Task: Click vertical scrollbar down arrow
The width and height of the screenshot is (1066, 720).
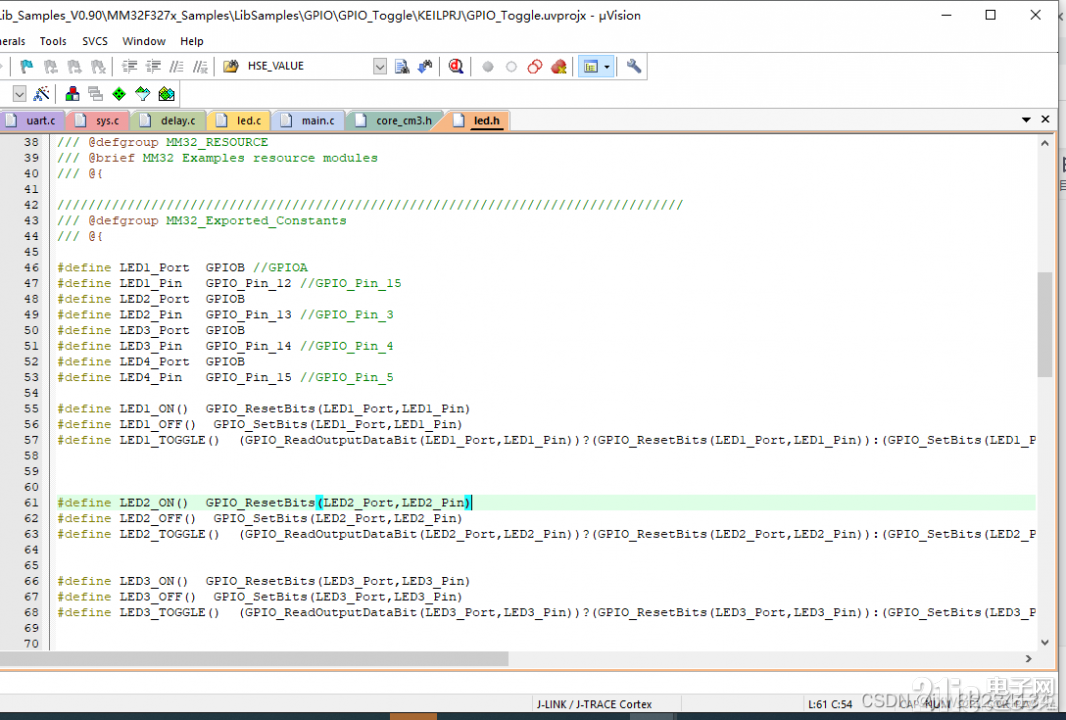Action: click(x=1045, y=642)
